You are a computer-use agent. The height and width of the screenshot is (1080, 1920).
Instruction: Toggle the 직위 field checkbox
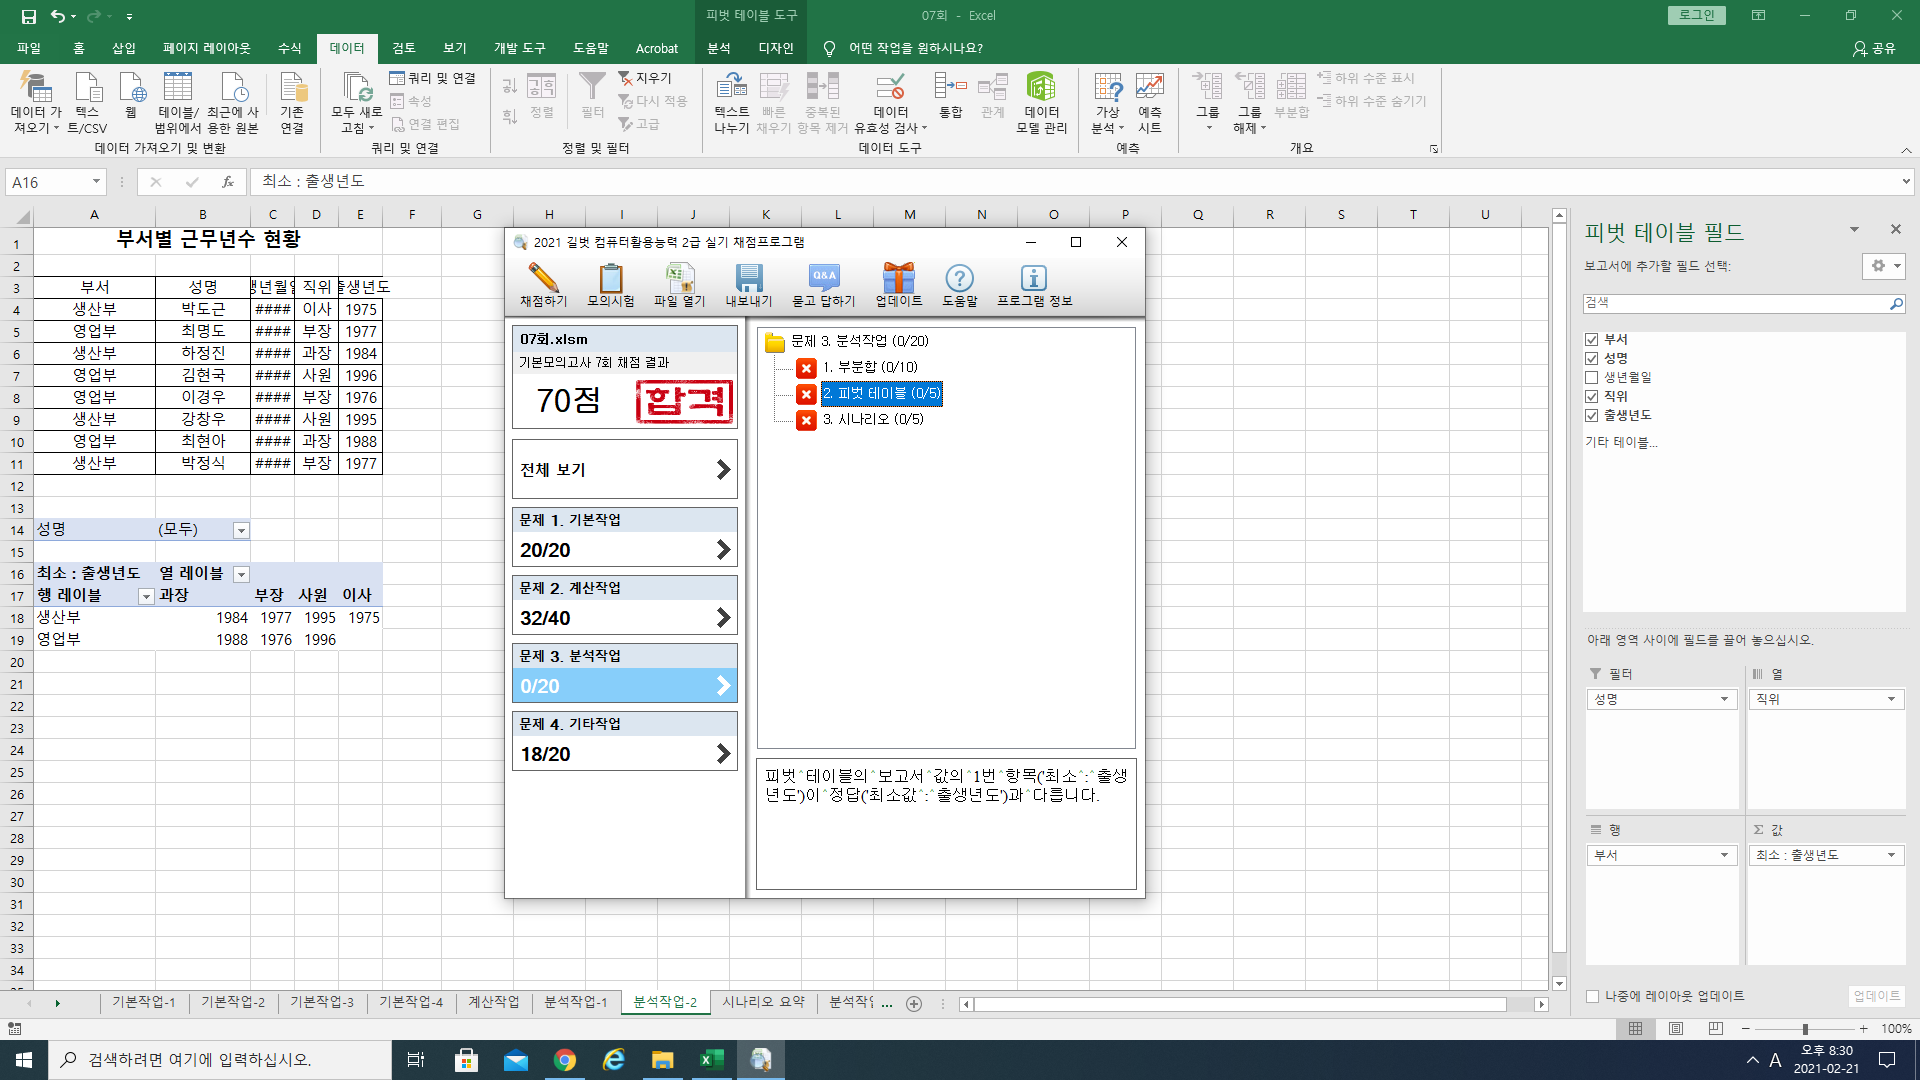click(1591, 396)
